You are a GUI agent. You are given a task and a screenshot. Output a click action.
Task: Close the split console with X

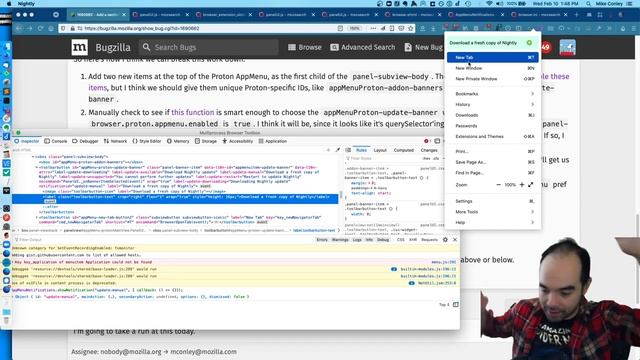(455, 240)
